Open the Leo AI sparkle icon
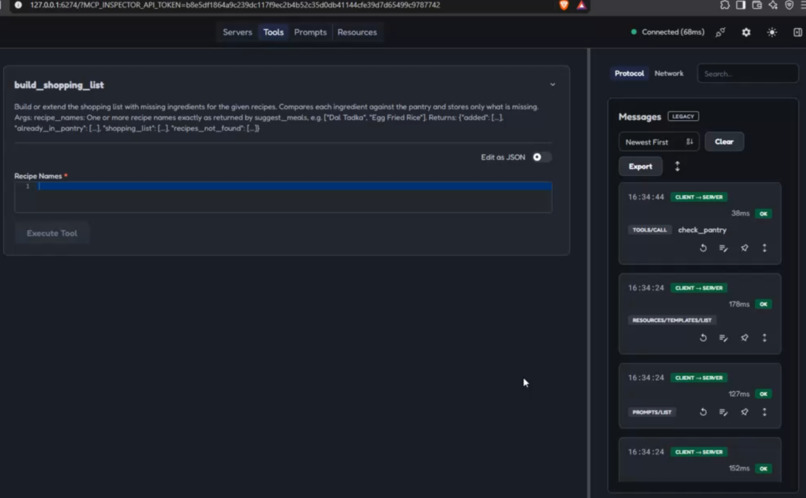The height and width of the screenshot is (498, 806). [x=773, y=5]
